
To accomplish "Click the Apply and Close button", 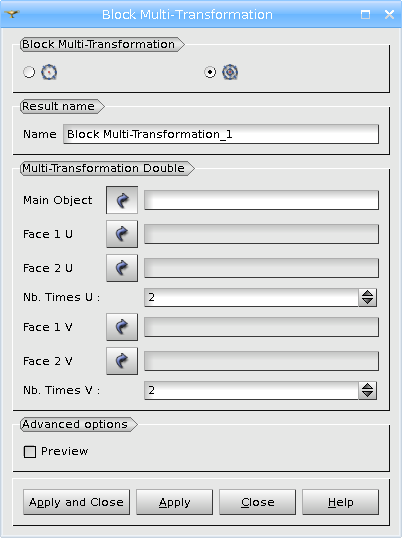I will [76, 502].
